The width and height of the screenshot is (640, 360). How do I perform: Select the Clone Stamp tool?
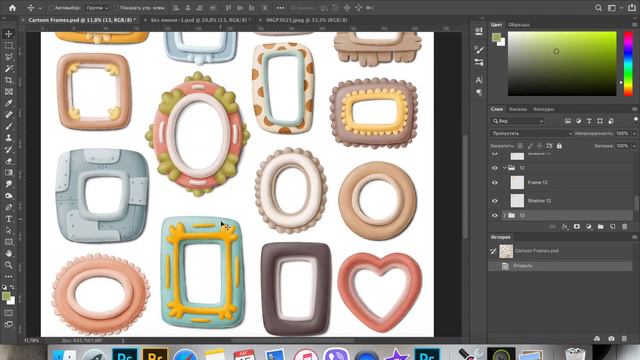coord(9,138)
